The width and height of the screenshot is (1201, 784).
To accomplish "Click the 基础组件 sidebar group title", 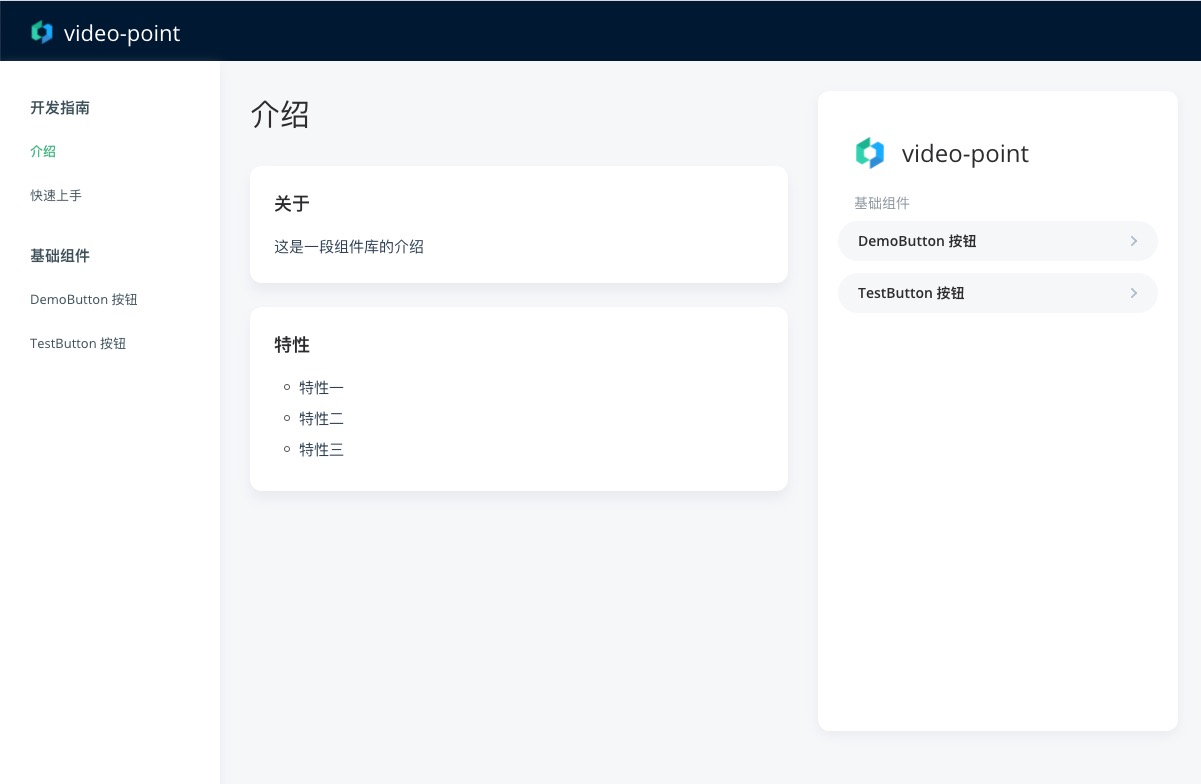I will click(x=60, y=255).
